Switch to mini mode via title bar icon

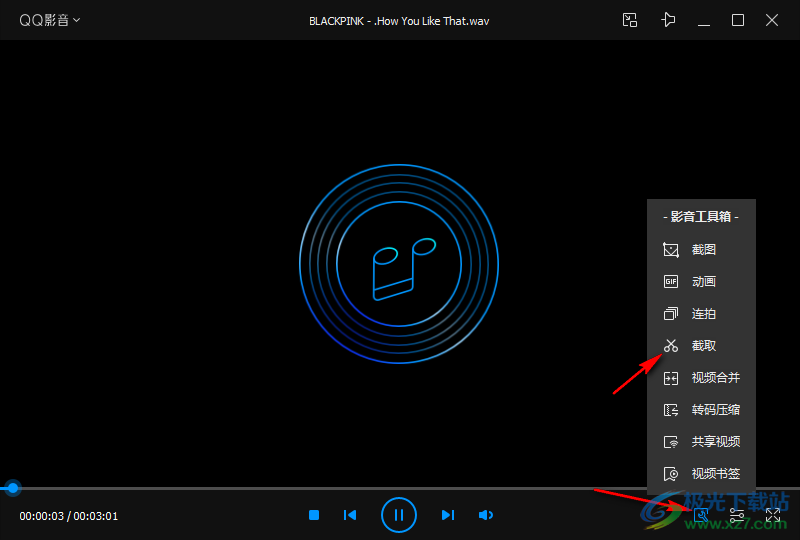(630, 20)
